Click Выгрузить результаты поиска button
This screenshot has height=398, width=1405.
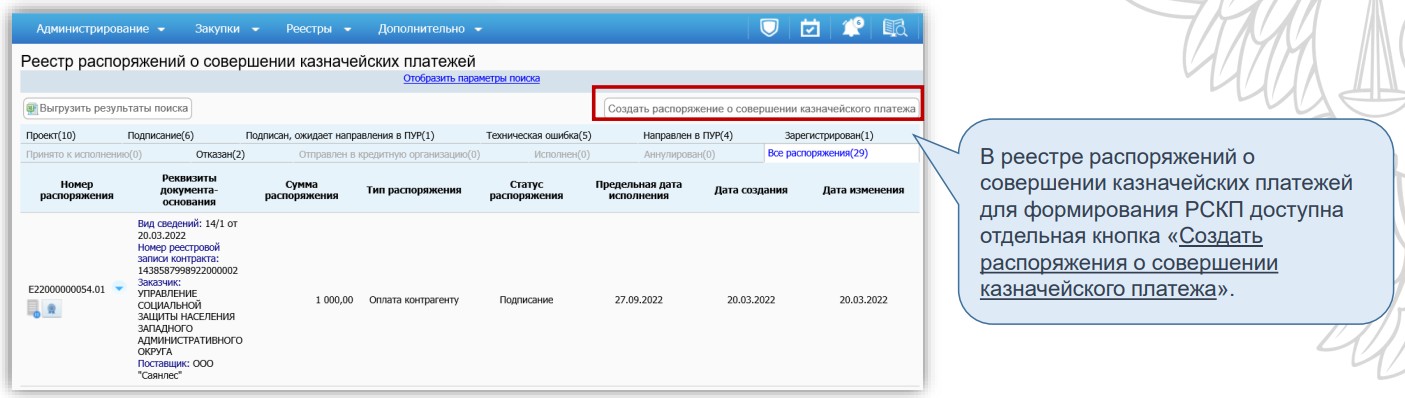pyautogui.click(x=107, y=107)
